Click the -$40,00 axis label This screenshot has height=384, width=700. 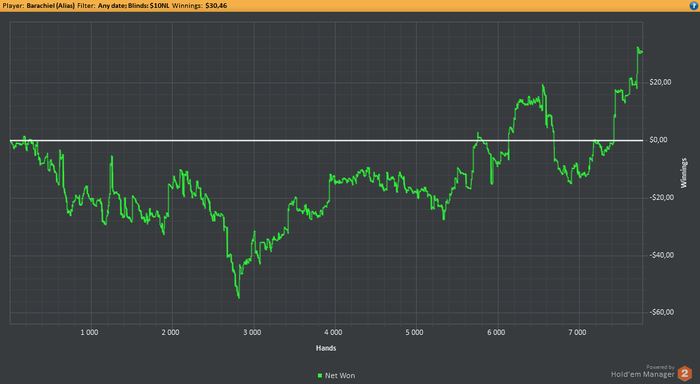tap(661, 255)
